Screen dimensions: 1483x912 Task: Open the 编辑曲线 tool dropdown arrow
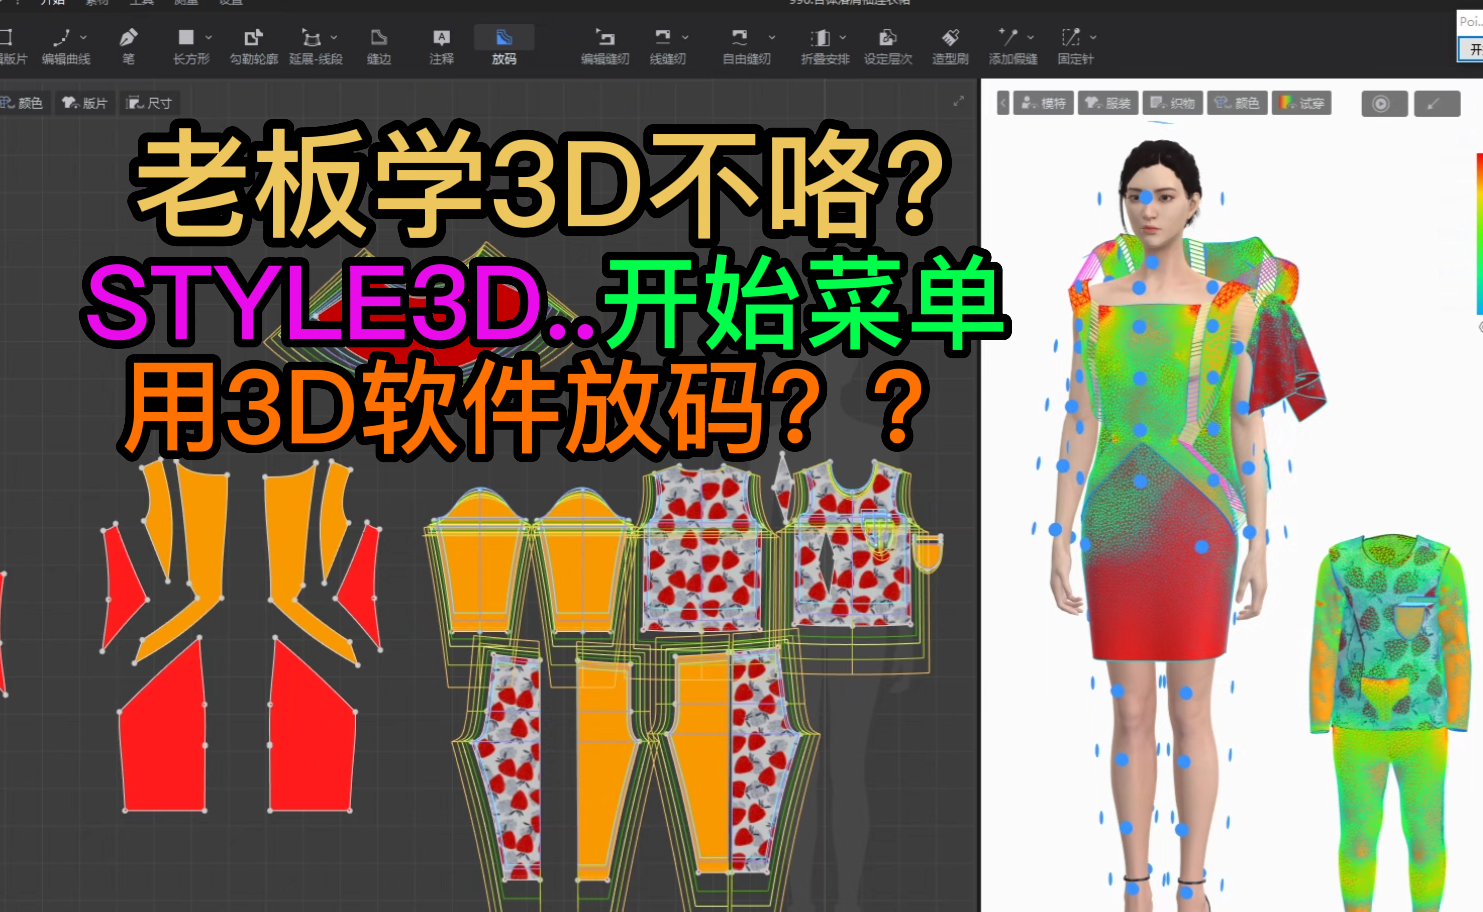click(84, 38)
